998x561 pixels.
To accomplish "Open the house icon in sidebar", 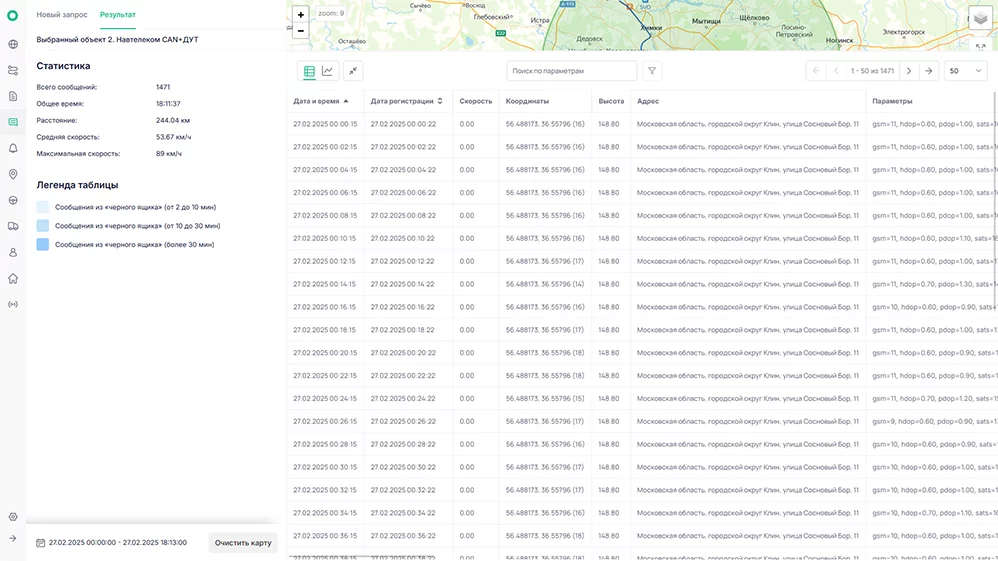I will click(13, 278).
